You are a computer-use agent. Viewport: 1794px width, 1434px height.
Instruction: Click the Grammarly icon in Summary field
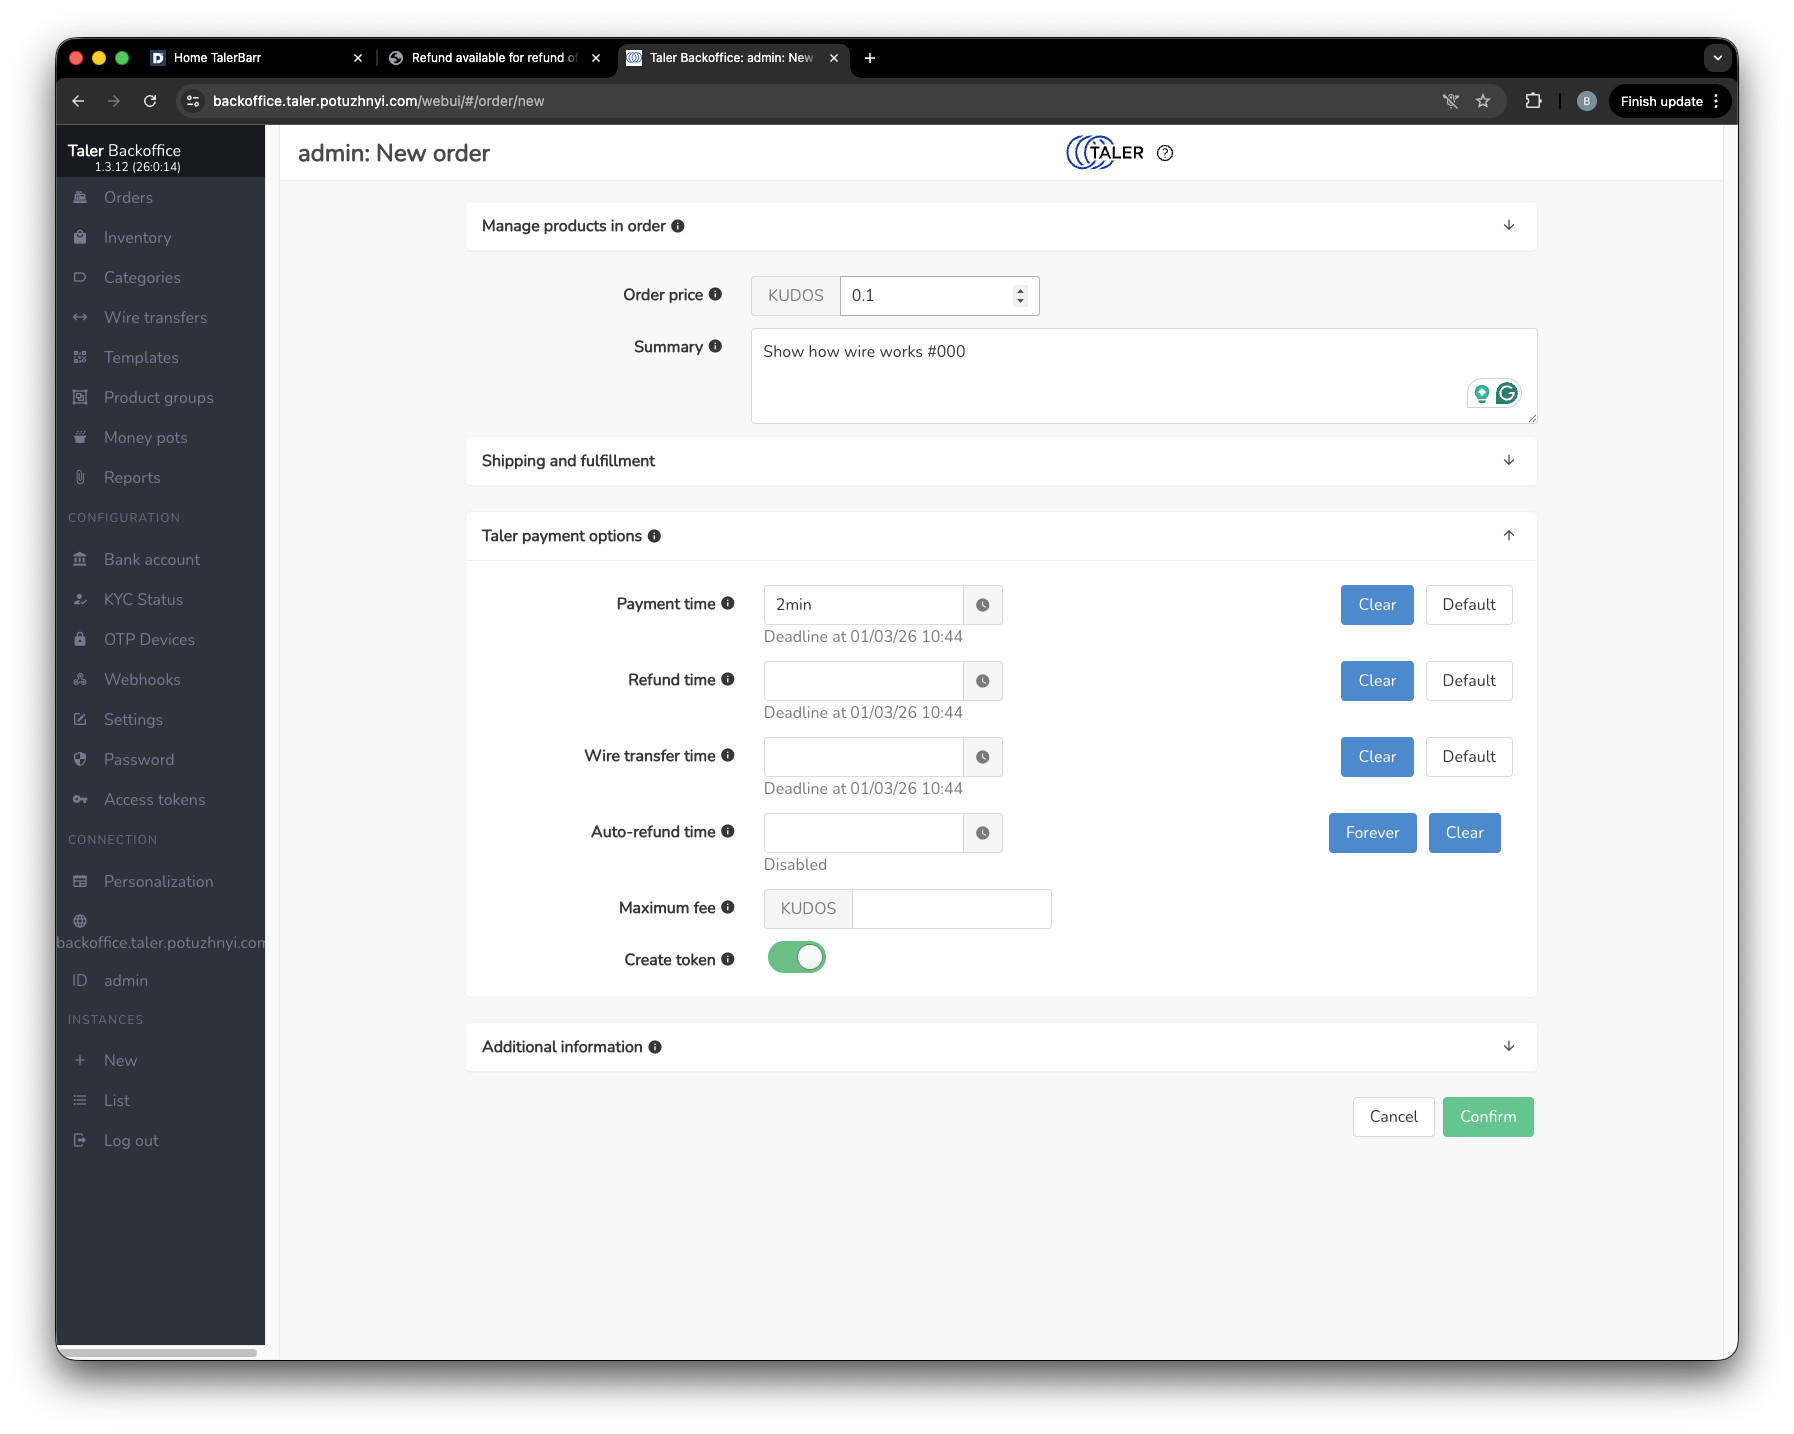click(1506, 393)
